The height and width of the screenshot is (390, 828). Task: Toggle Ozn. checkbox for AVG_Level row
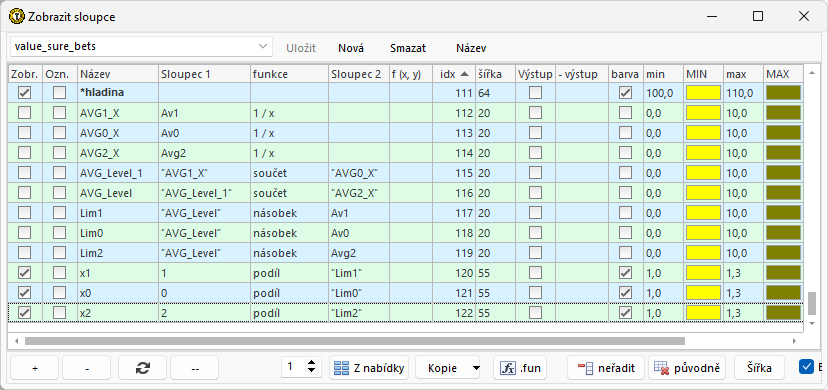point(60,193)
